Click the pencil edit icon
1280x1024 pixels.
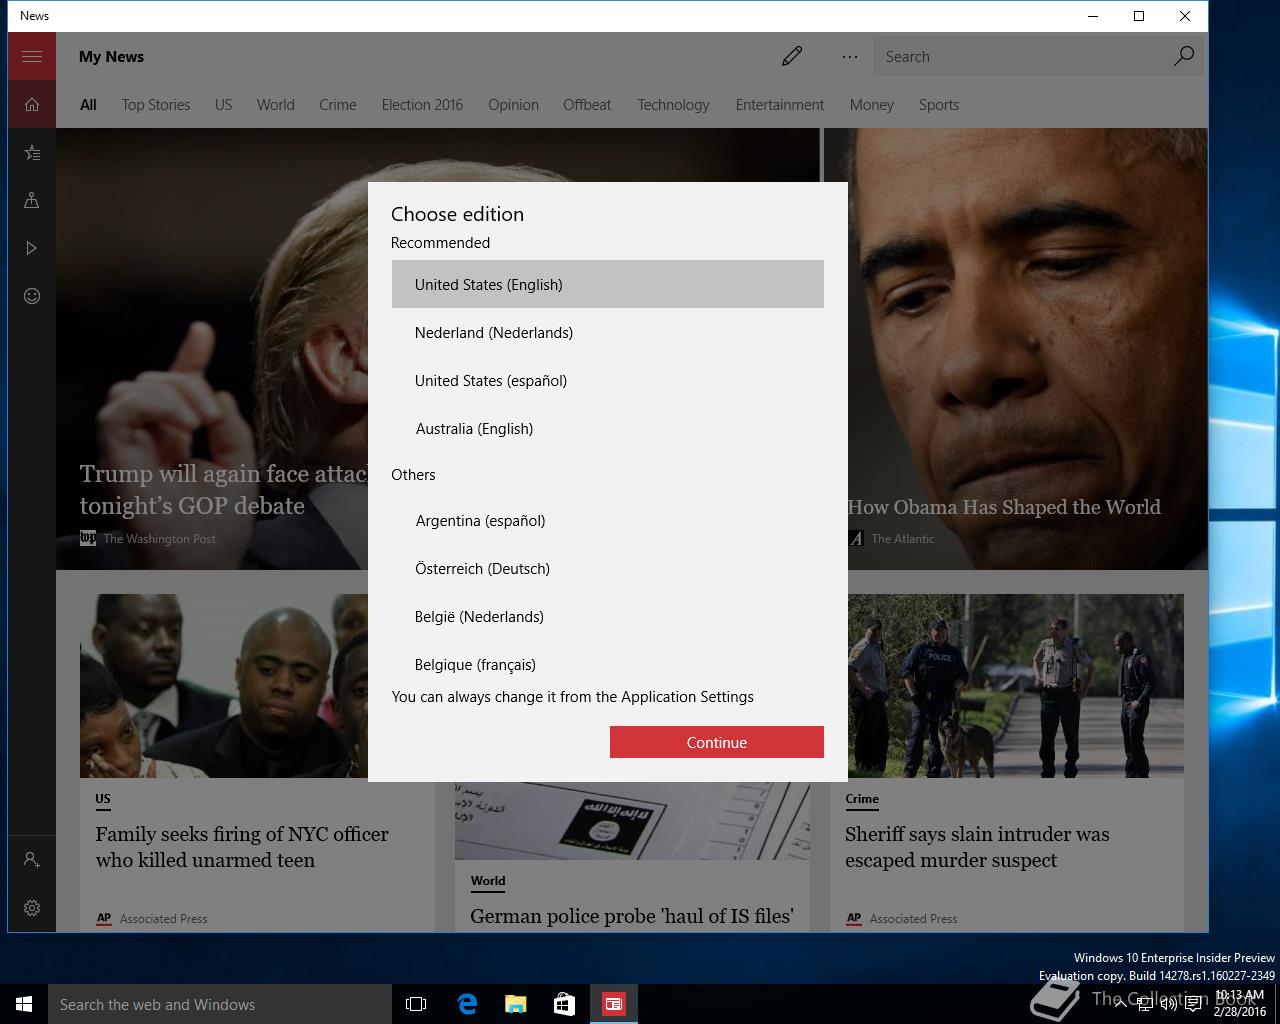(x=792, y=56)
